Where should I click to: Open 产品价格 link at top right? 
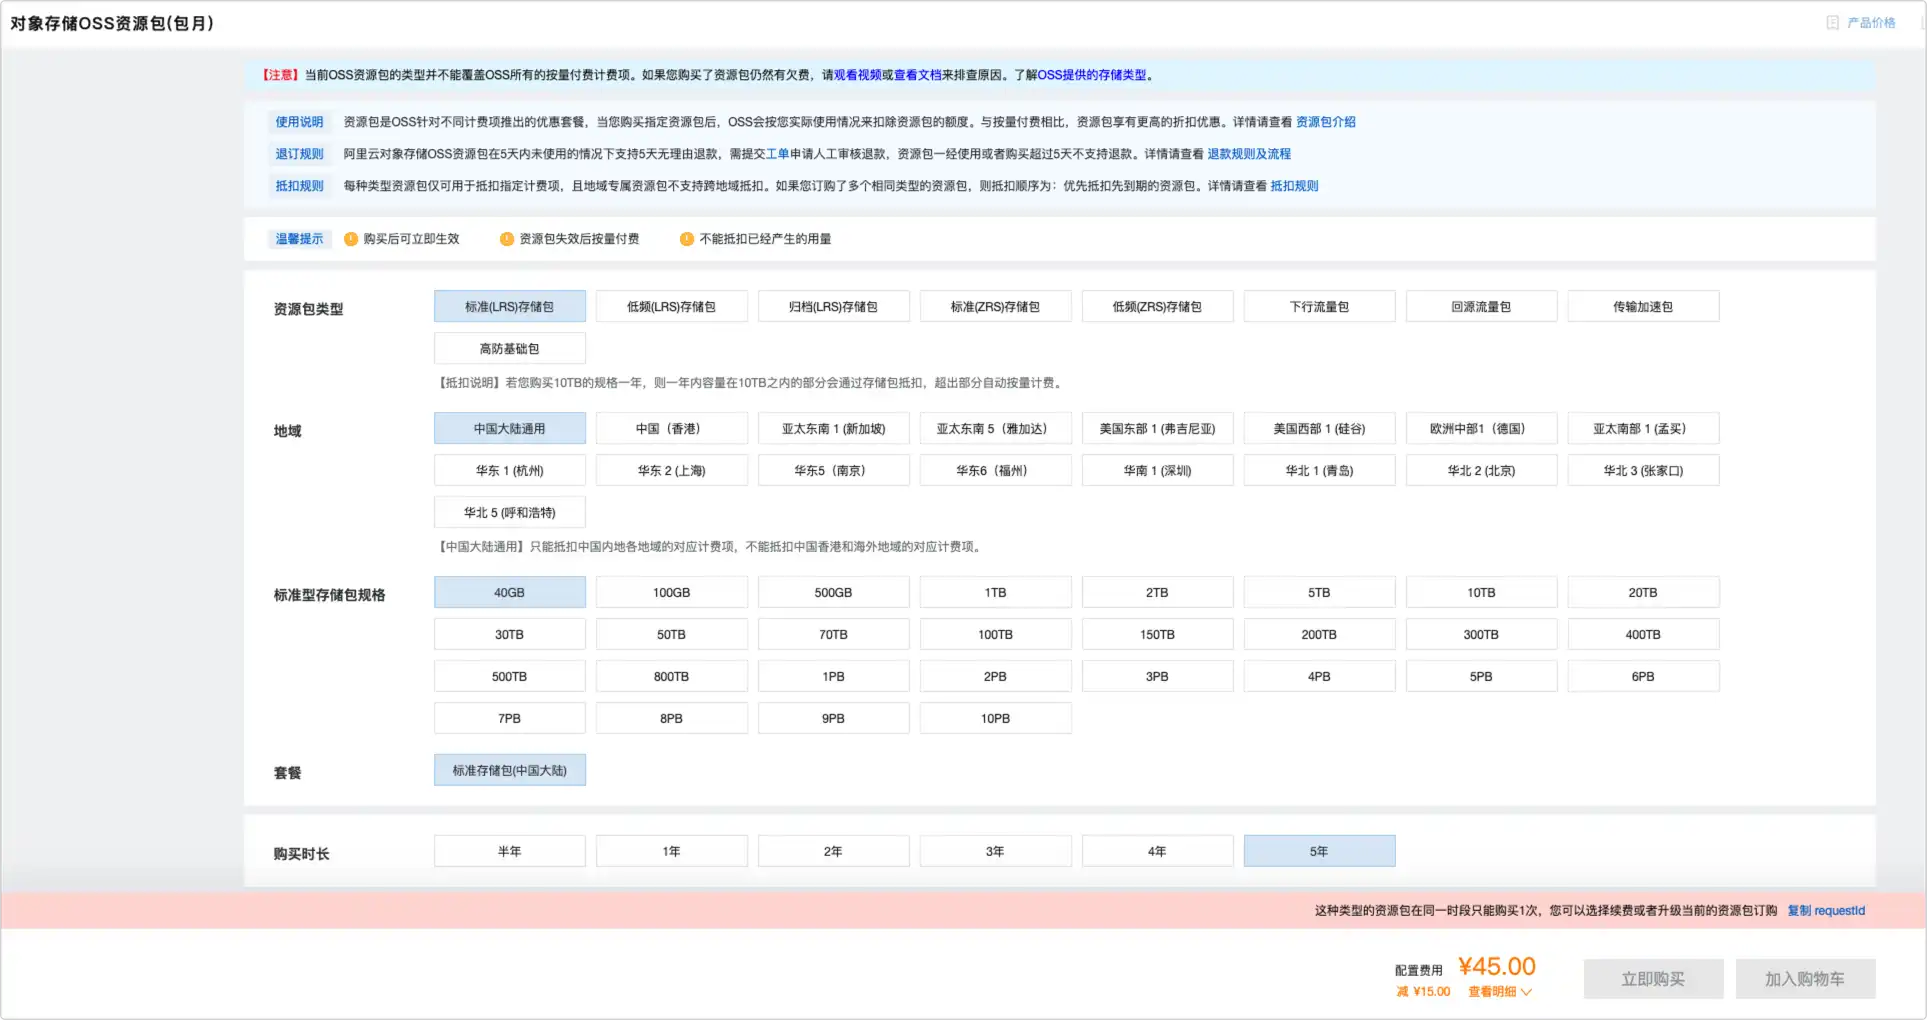1871,23
